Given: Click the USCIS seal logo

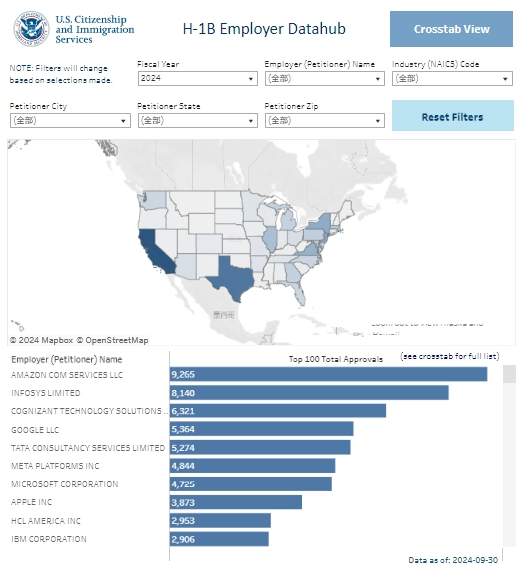Looking at the screenshot, I should [31, 29].
